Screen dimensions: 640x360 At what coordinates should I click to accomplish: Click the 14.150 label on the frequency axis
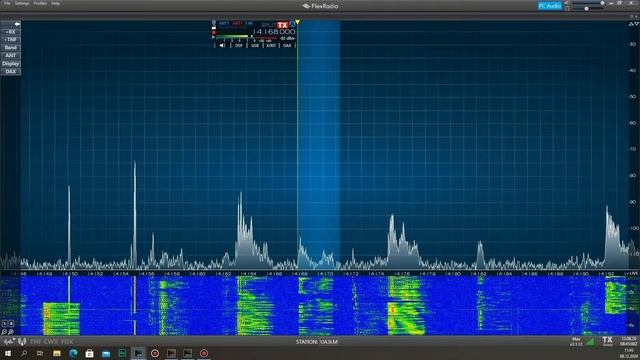point(70,273)
